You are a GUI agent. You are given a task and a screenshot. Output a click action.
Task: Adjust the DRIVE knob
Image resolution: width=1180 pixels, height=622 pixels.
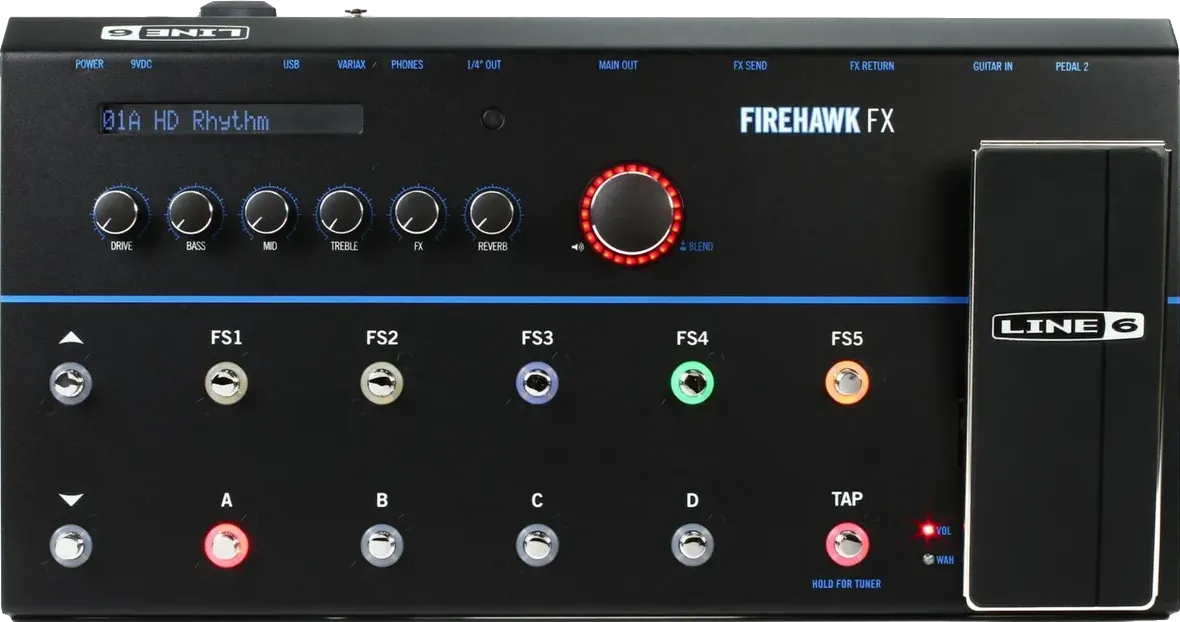click(119, 214)
